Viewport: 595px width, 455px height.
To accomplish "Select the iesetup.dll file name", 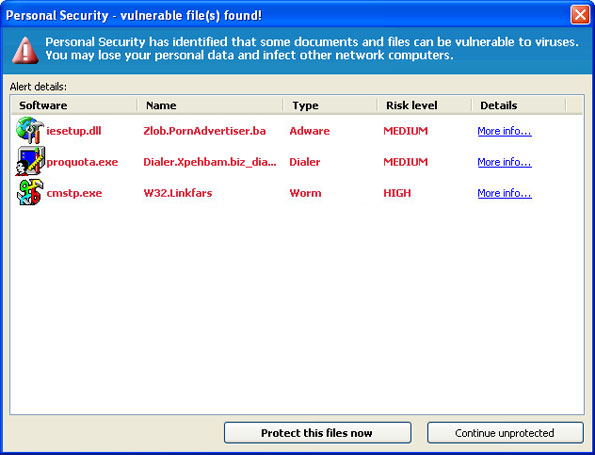I will 74,131.
